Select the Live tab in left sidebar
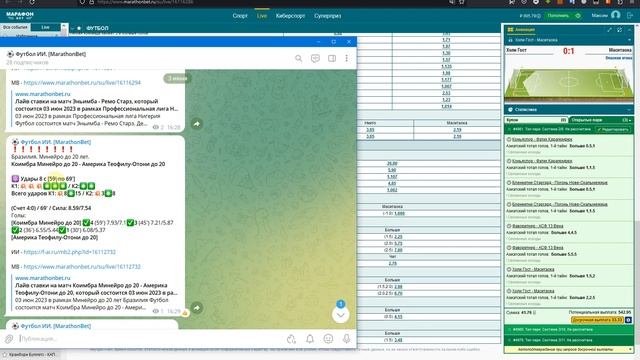Image resolution: width=640 pixels, height=360 pixels. pos(45,27)
